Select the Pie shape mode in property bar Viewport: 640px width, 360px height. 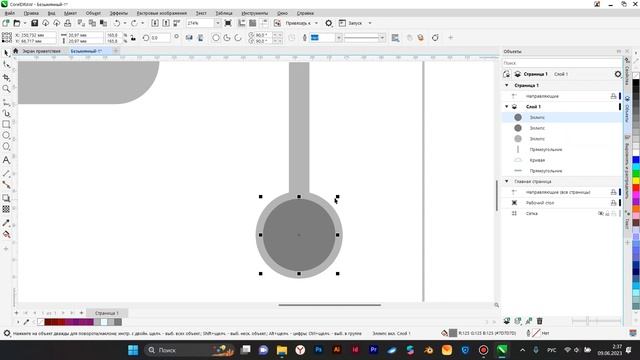point(227,38)
